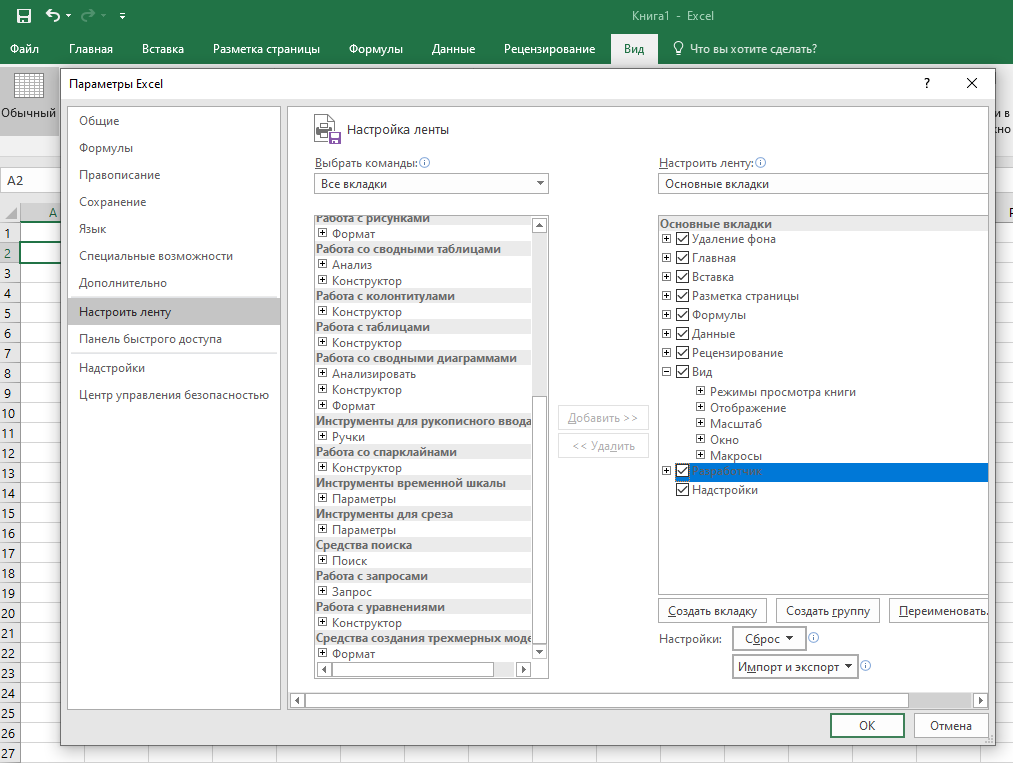Viewport: 1013px width, 763px height.
Task: Select 'Общие' in options sidebar
Action: click(174, 121)
